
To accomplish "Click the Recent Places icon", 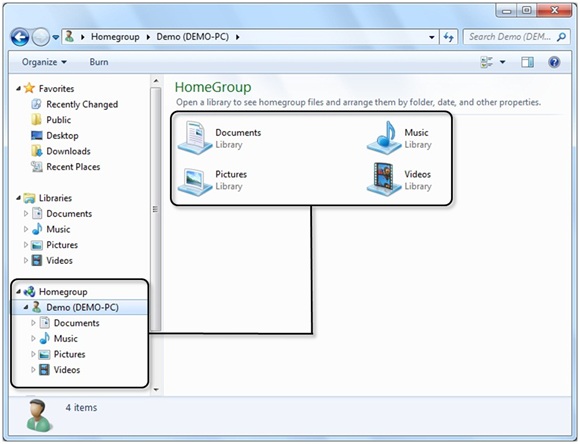I will click(37, 167).
